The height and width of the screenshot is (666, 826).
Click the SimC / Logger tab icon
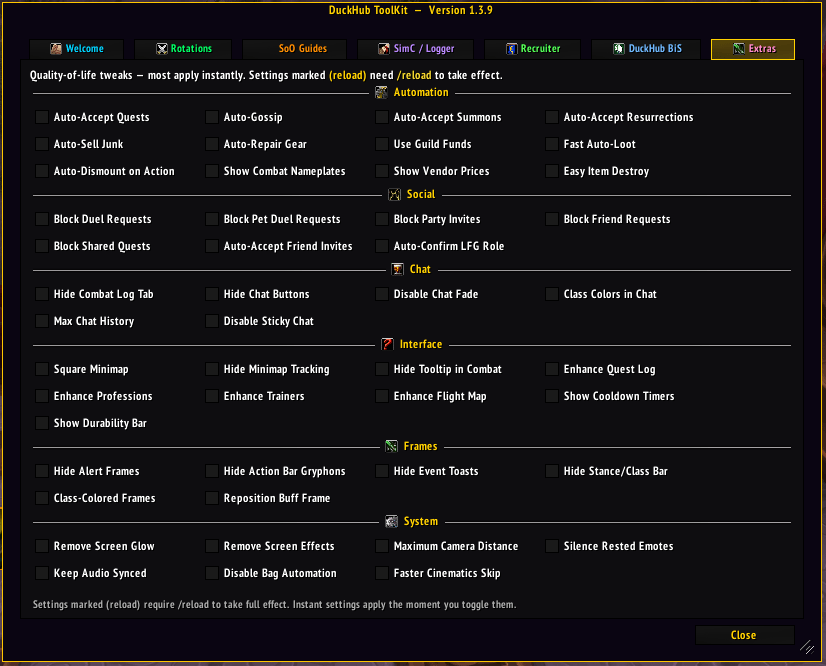pyautogui.click(x=384, y=49)
